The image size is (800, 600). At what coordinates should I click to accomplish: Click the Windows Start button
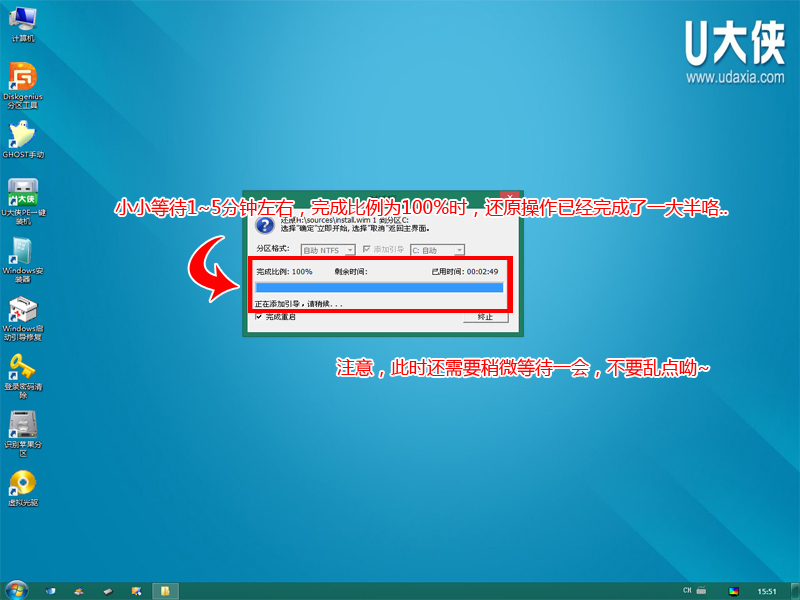[15, 589]
